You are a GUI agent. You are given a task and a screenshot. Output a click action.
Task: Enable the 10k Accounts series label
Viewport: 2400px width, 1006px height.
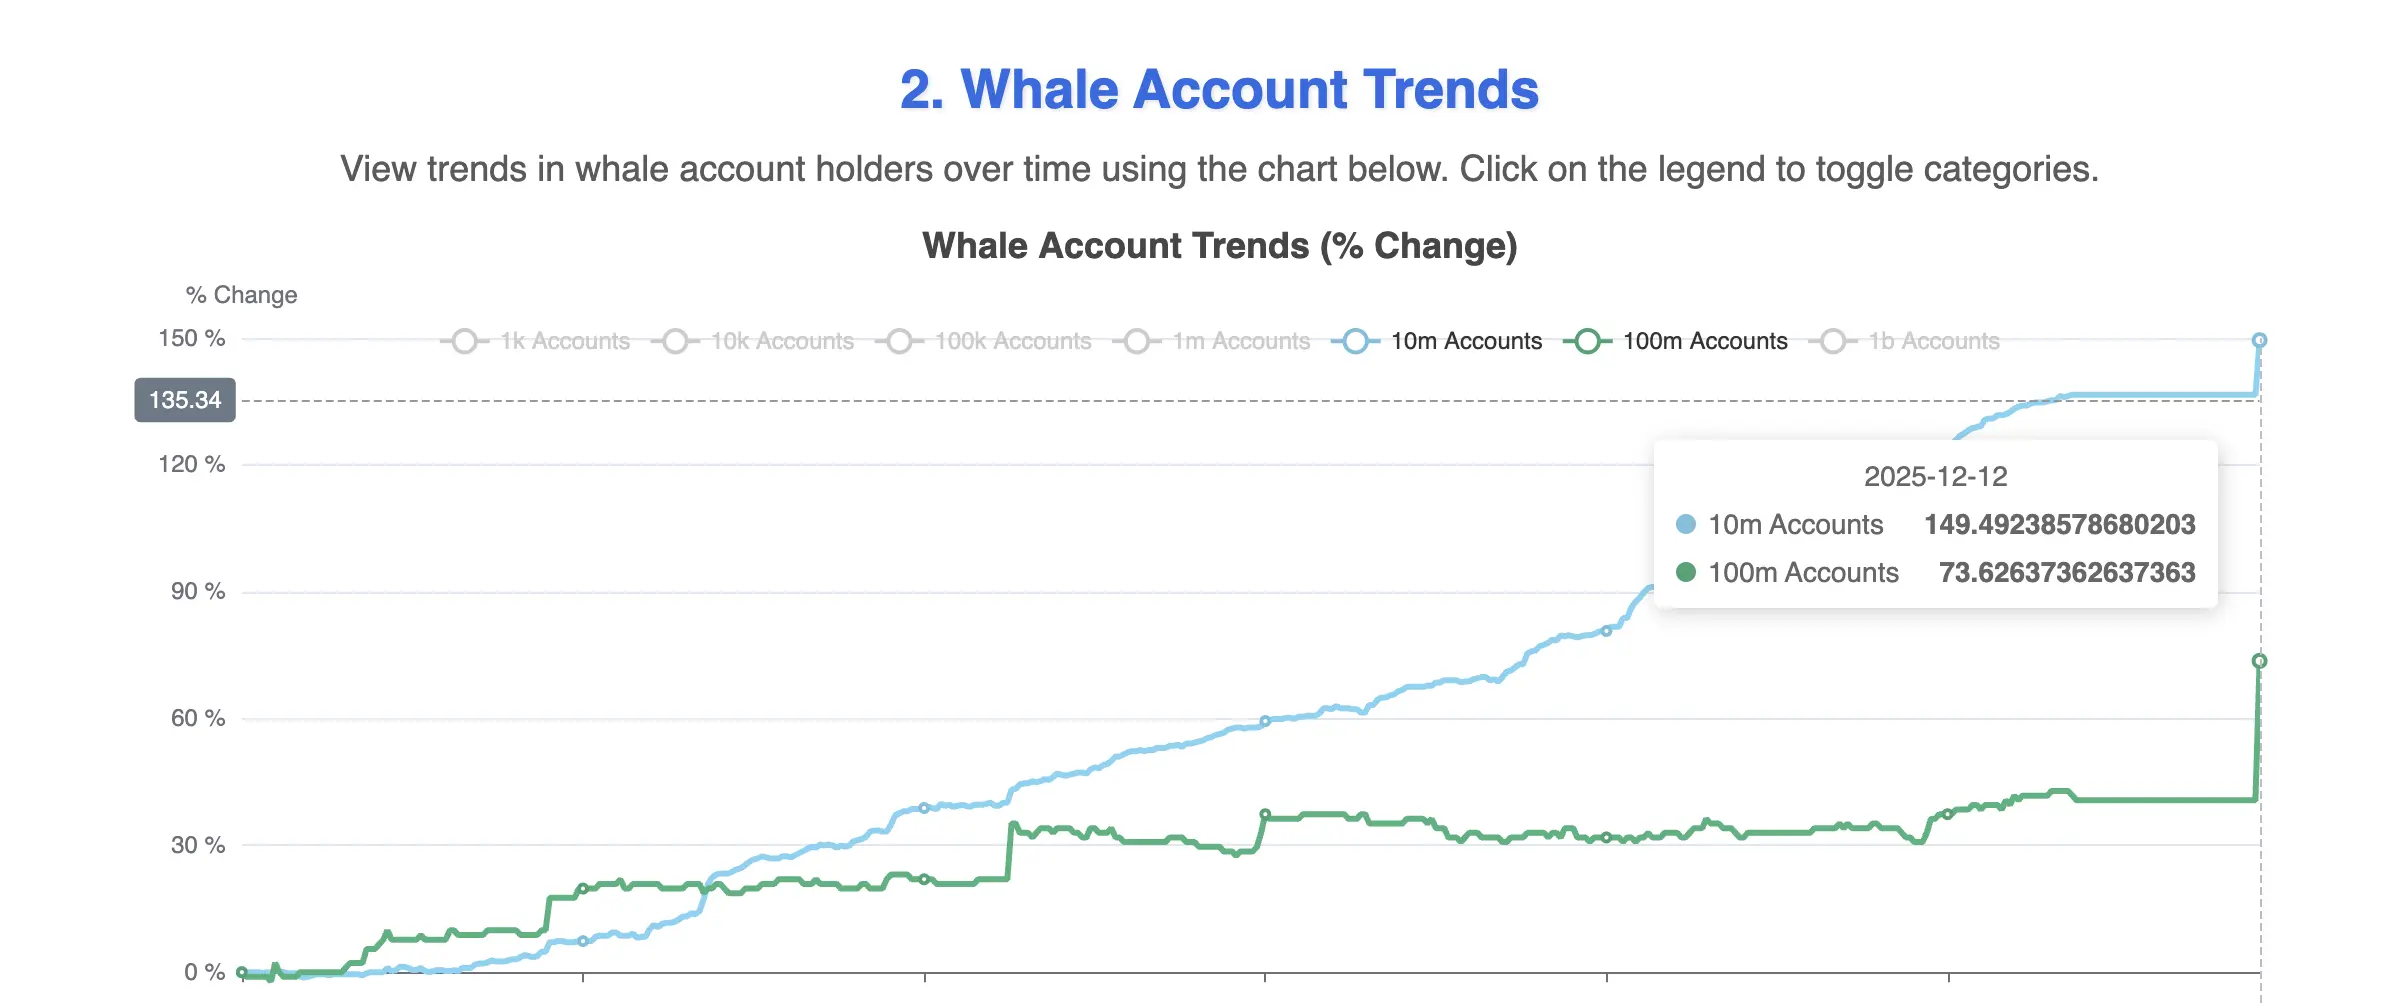coord(782,342)
